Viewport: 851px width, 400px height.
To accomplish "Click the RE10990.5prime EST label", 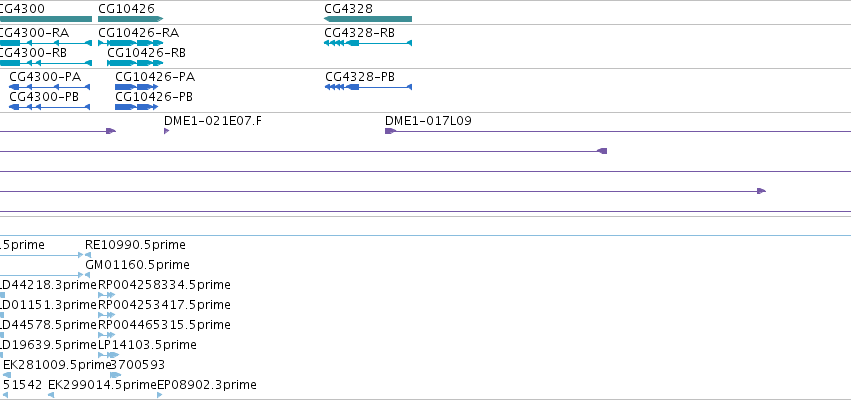I will click(135, 245).
